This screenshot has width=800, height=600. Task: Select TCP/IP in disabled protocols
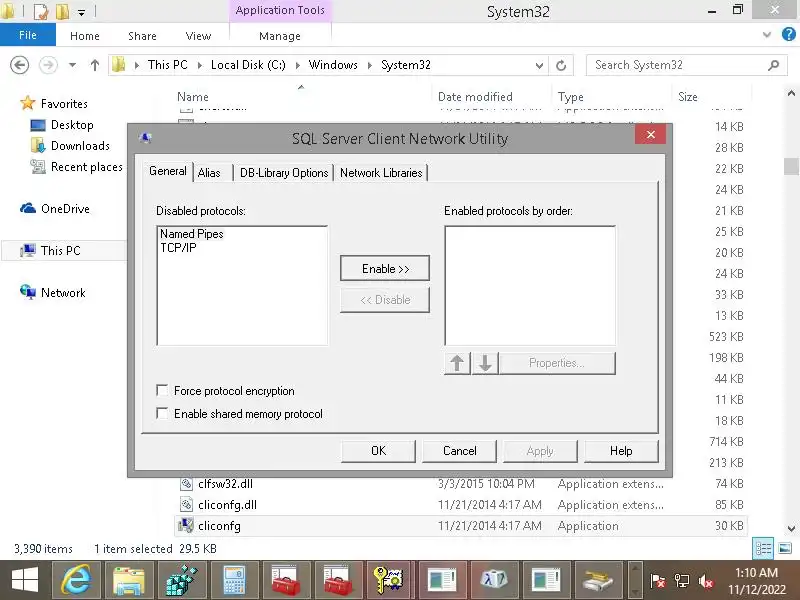(x=178, y=247)
